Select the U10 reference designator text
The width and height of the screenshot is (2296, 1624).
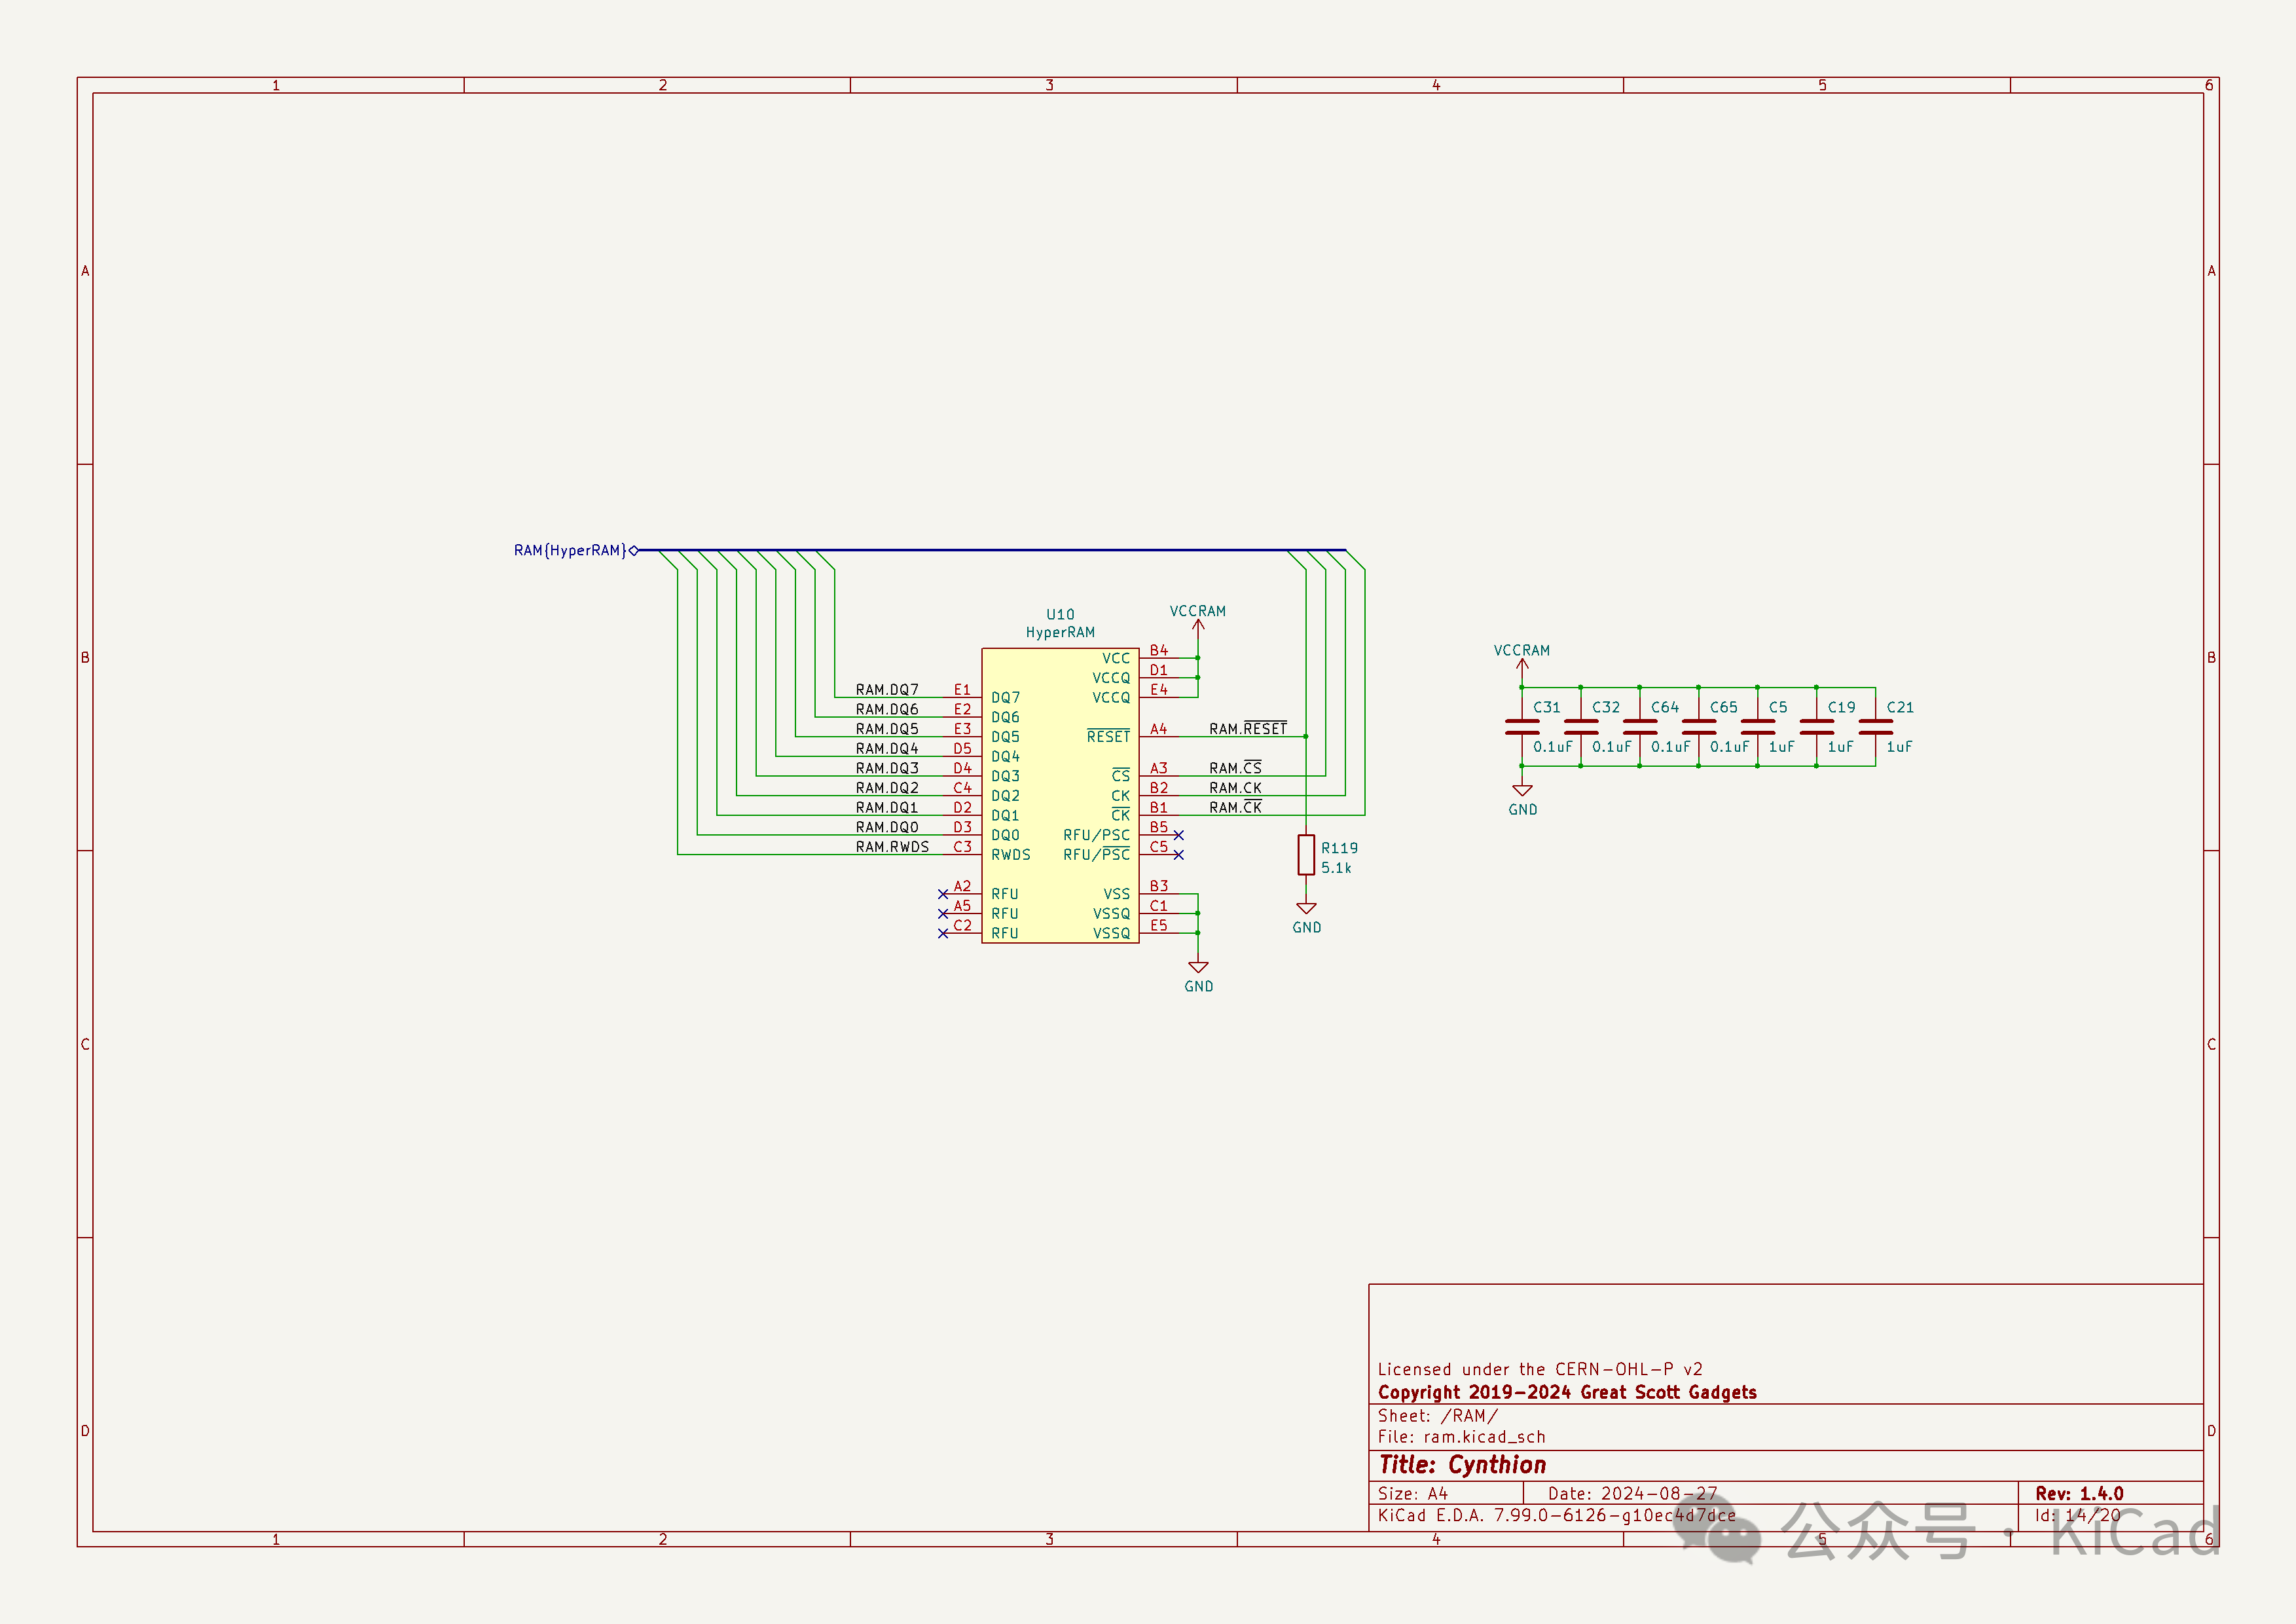pos(1060,614)
